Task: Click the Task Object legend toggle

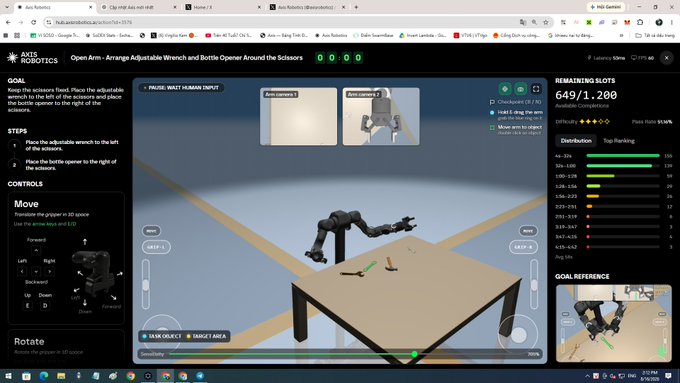Action: [162, 336]
